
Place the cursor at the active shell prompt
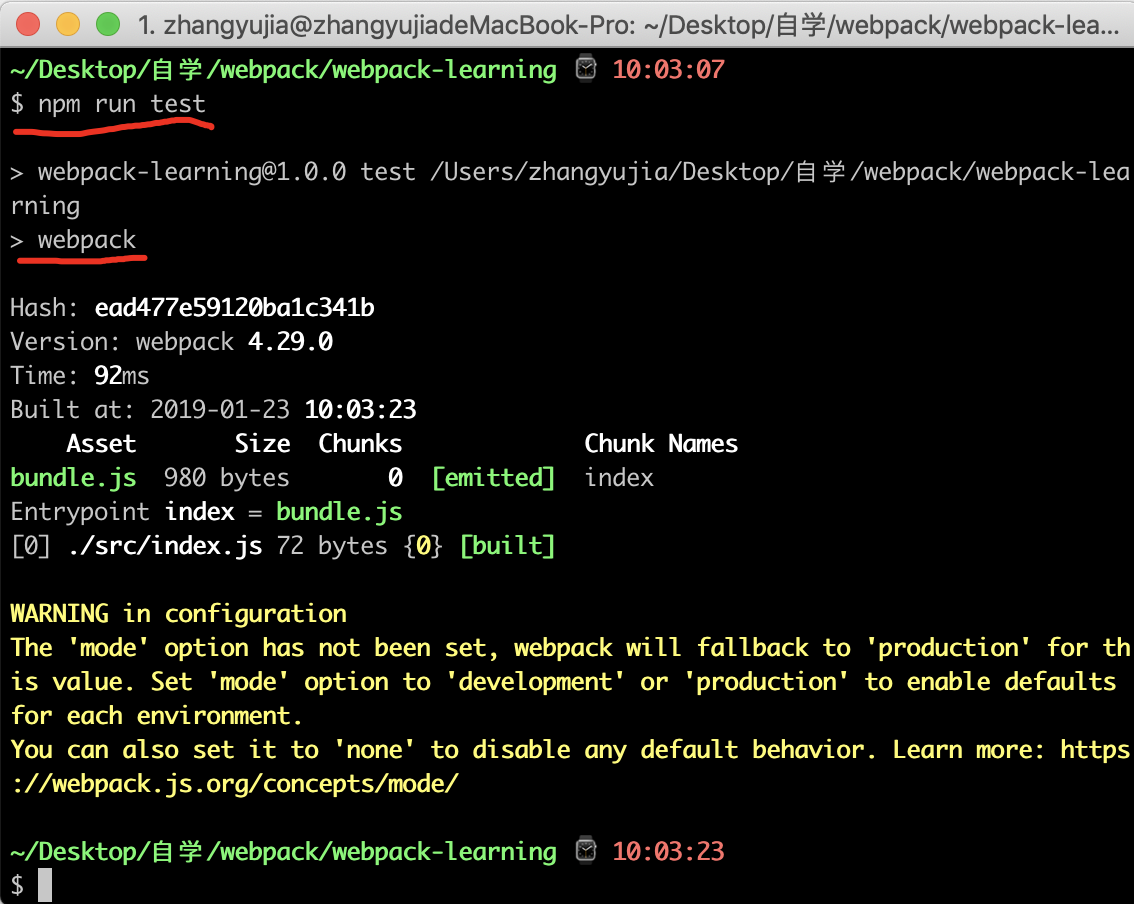point(41,884)
